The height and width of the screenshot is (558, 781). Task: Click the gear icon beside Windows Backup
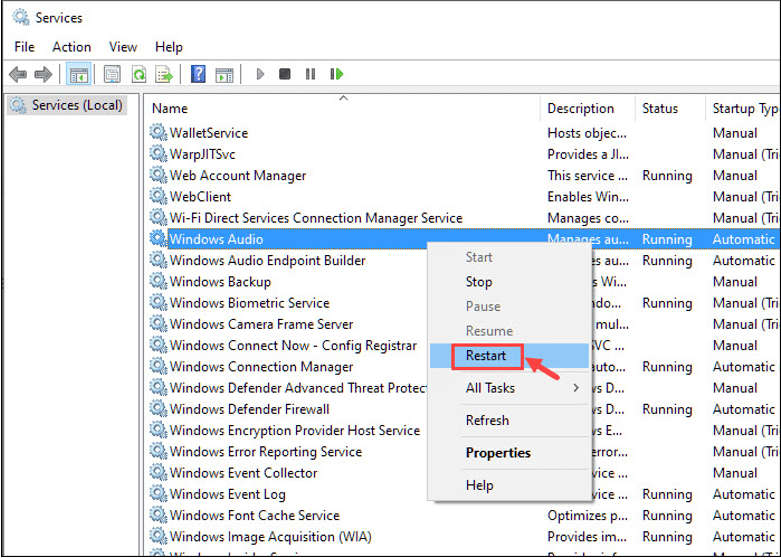click(158, 281)
